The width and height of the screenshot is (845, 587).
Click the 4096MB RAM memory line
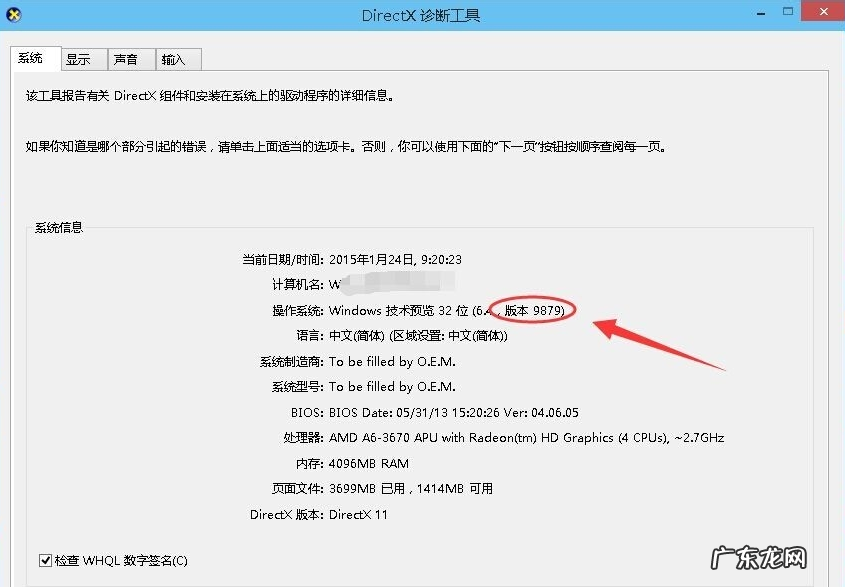[370, 463]
